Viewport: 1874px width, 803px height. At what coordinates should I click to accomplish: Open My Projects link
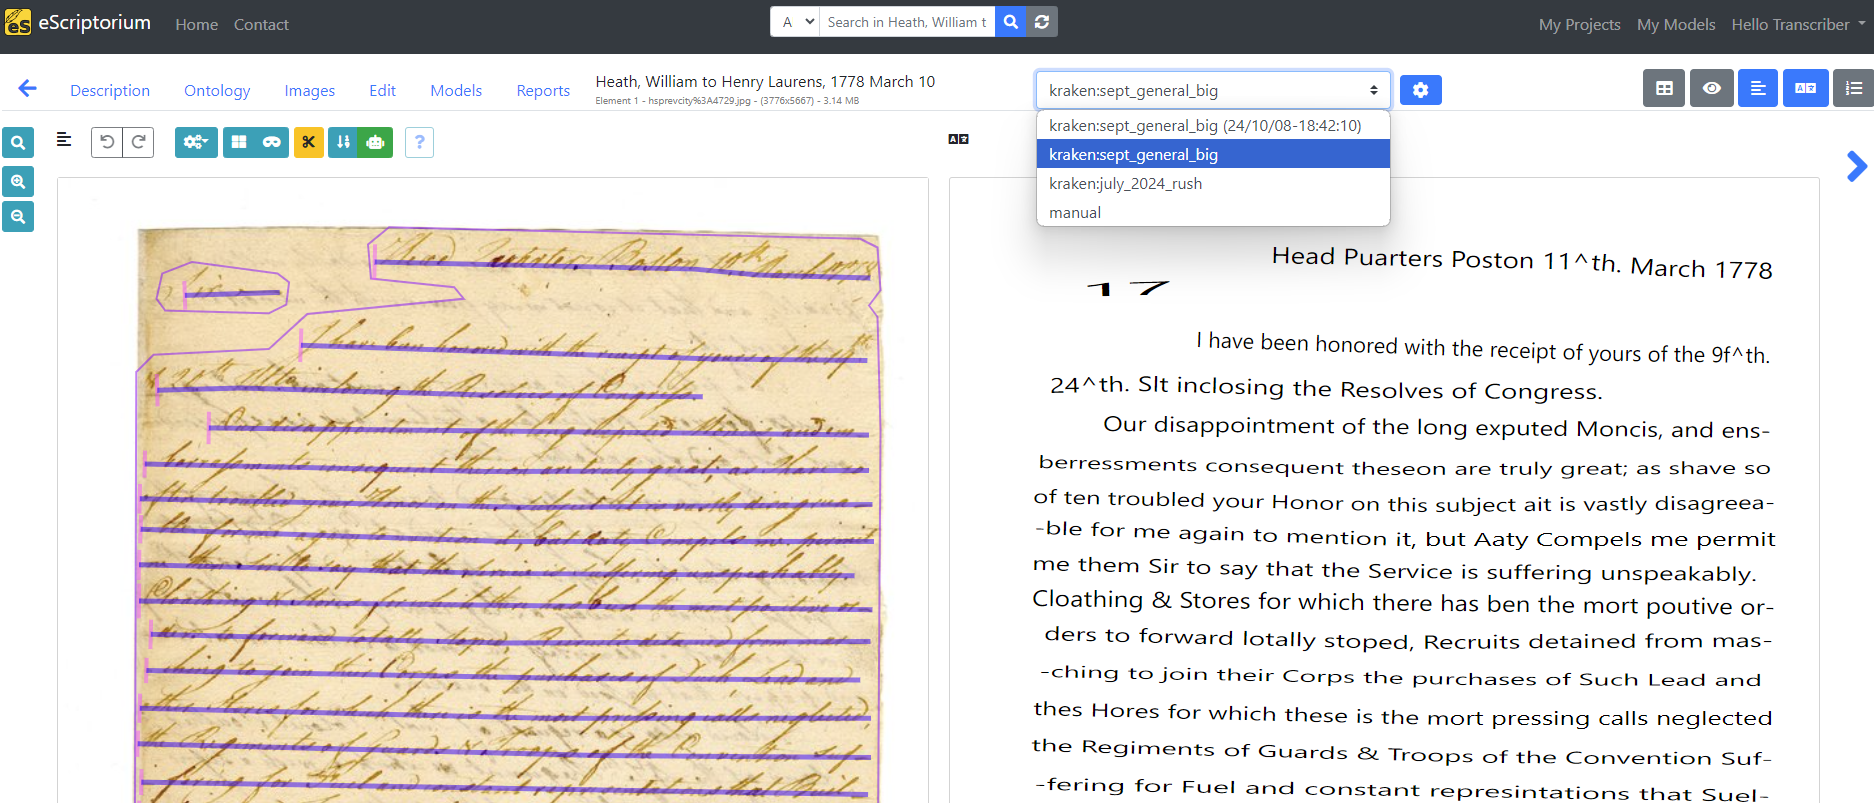point(1579,24)
